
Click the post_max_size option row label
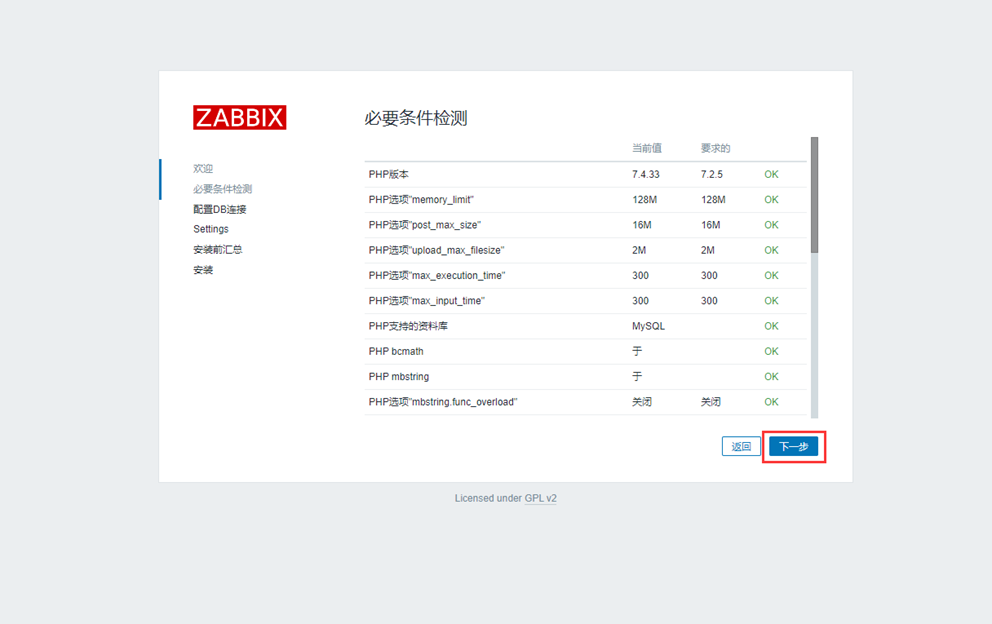coord(425,225)
